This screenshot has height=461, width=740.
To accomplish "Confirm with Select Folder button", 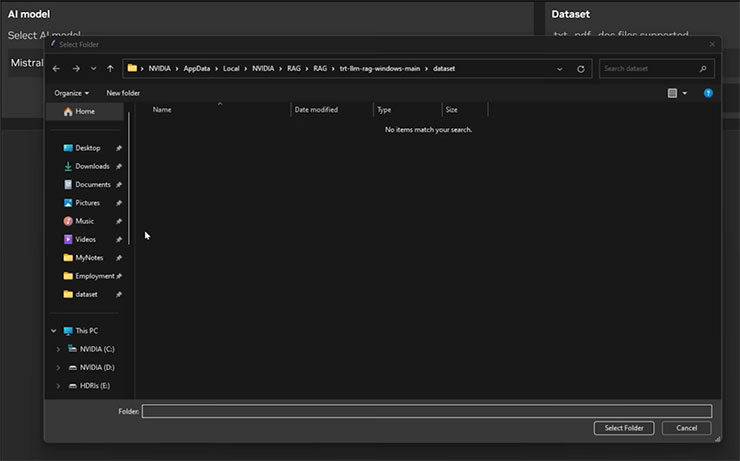I will pos(624,428).
